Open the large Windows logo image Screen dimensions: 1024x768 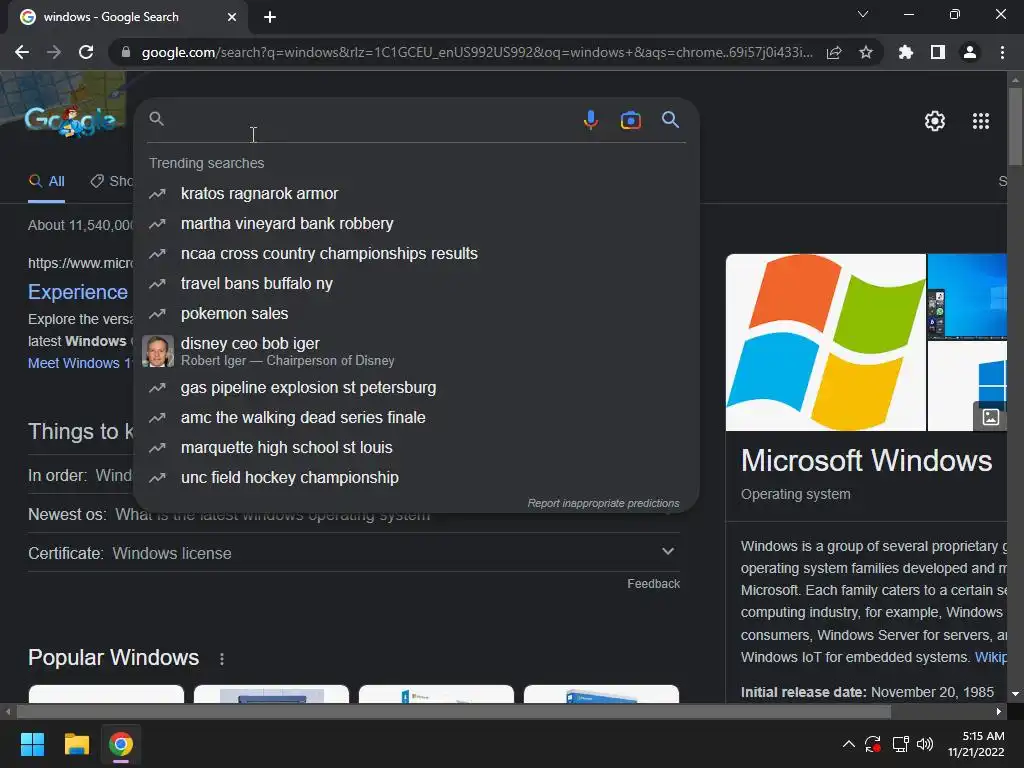[825, 342]
